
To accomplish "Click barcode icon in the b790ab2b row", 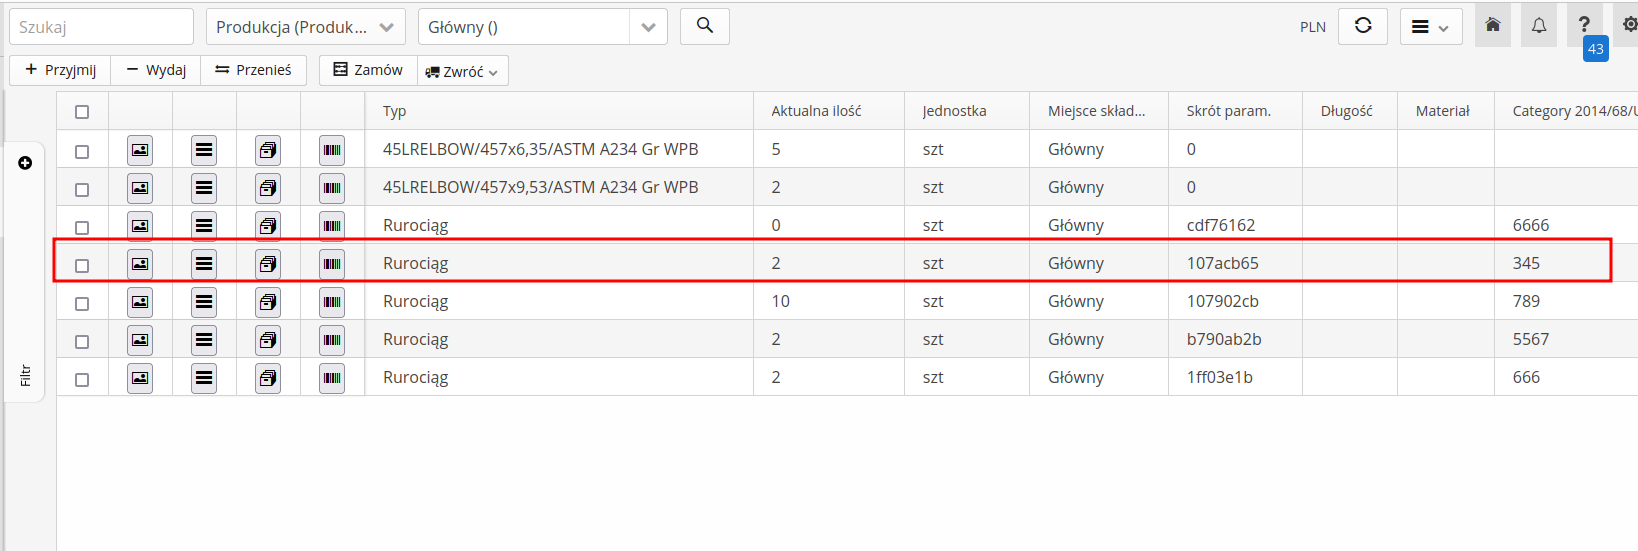I will click(x=332, y=340).
